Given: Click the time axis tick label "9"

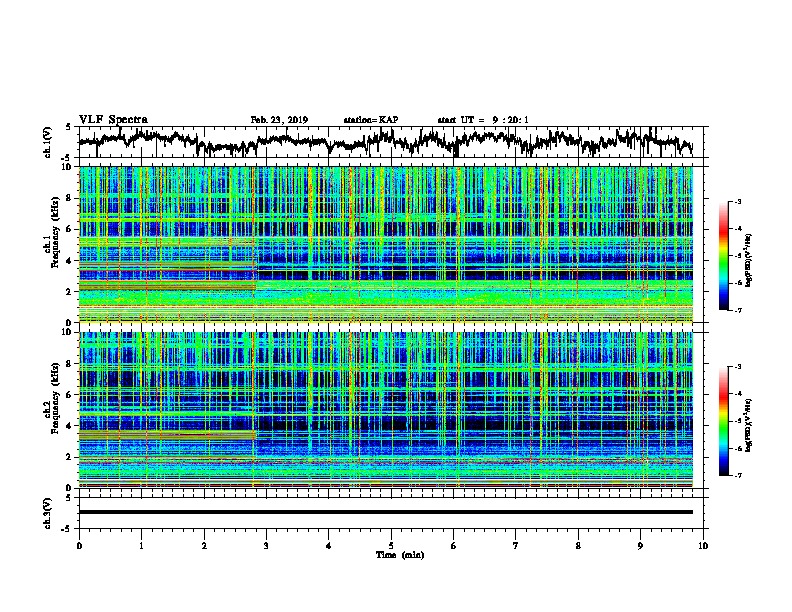Looking at the screenshot, I should click(640, 546).
